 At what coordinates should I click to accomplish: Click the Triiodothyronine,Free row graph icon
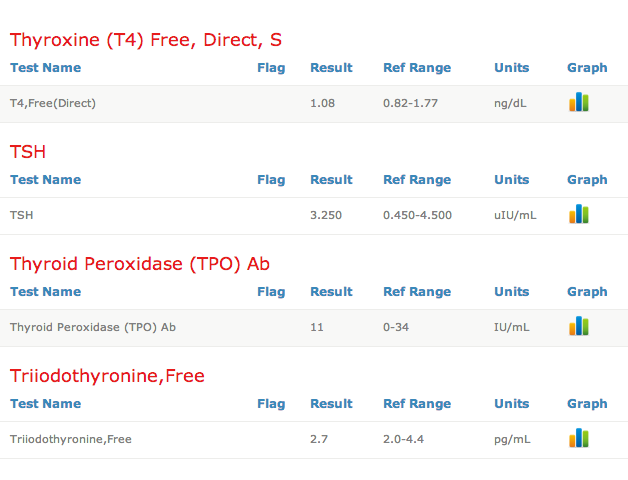(x=578, y=438)
